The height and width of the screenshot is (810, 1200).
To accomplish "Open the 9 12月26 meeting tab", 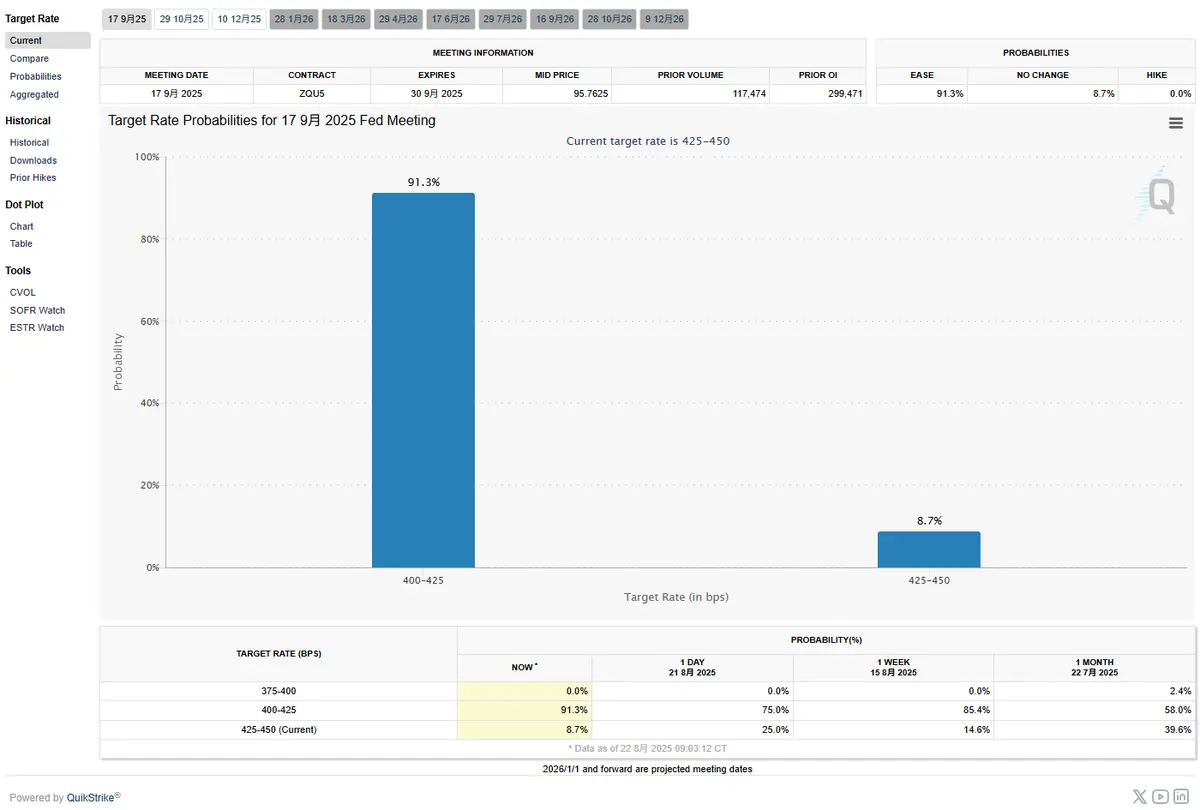I will (664, 19).
